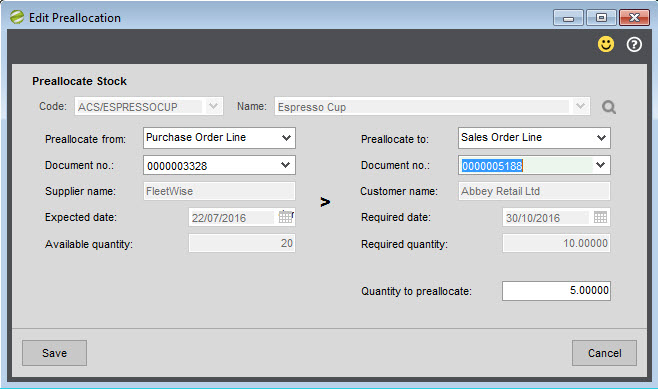658x389 pixels.
Task: Click the Supplier name FleetWise field
Action: pyautogui.click(x=219, y=191)
